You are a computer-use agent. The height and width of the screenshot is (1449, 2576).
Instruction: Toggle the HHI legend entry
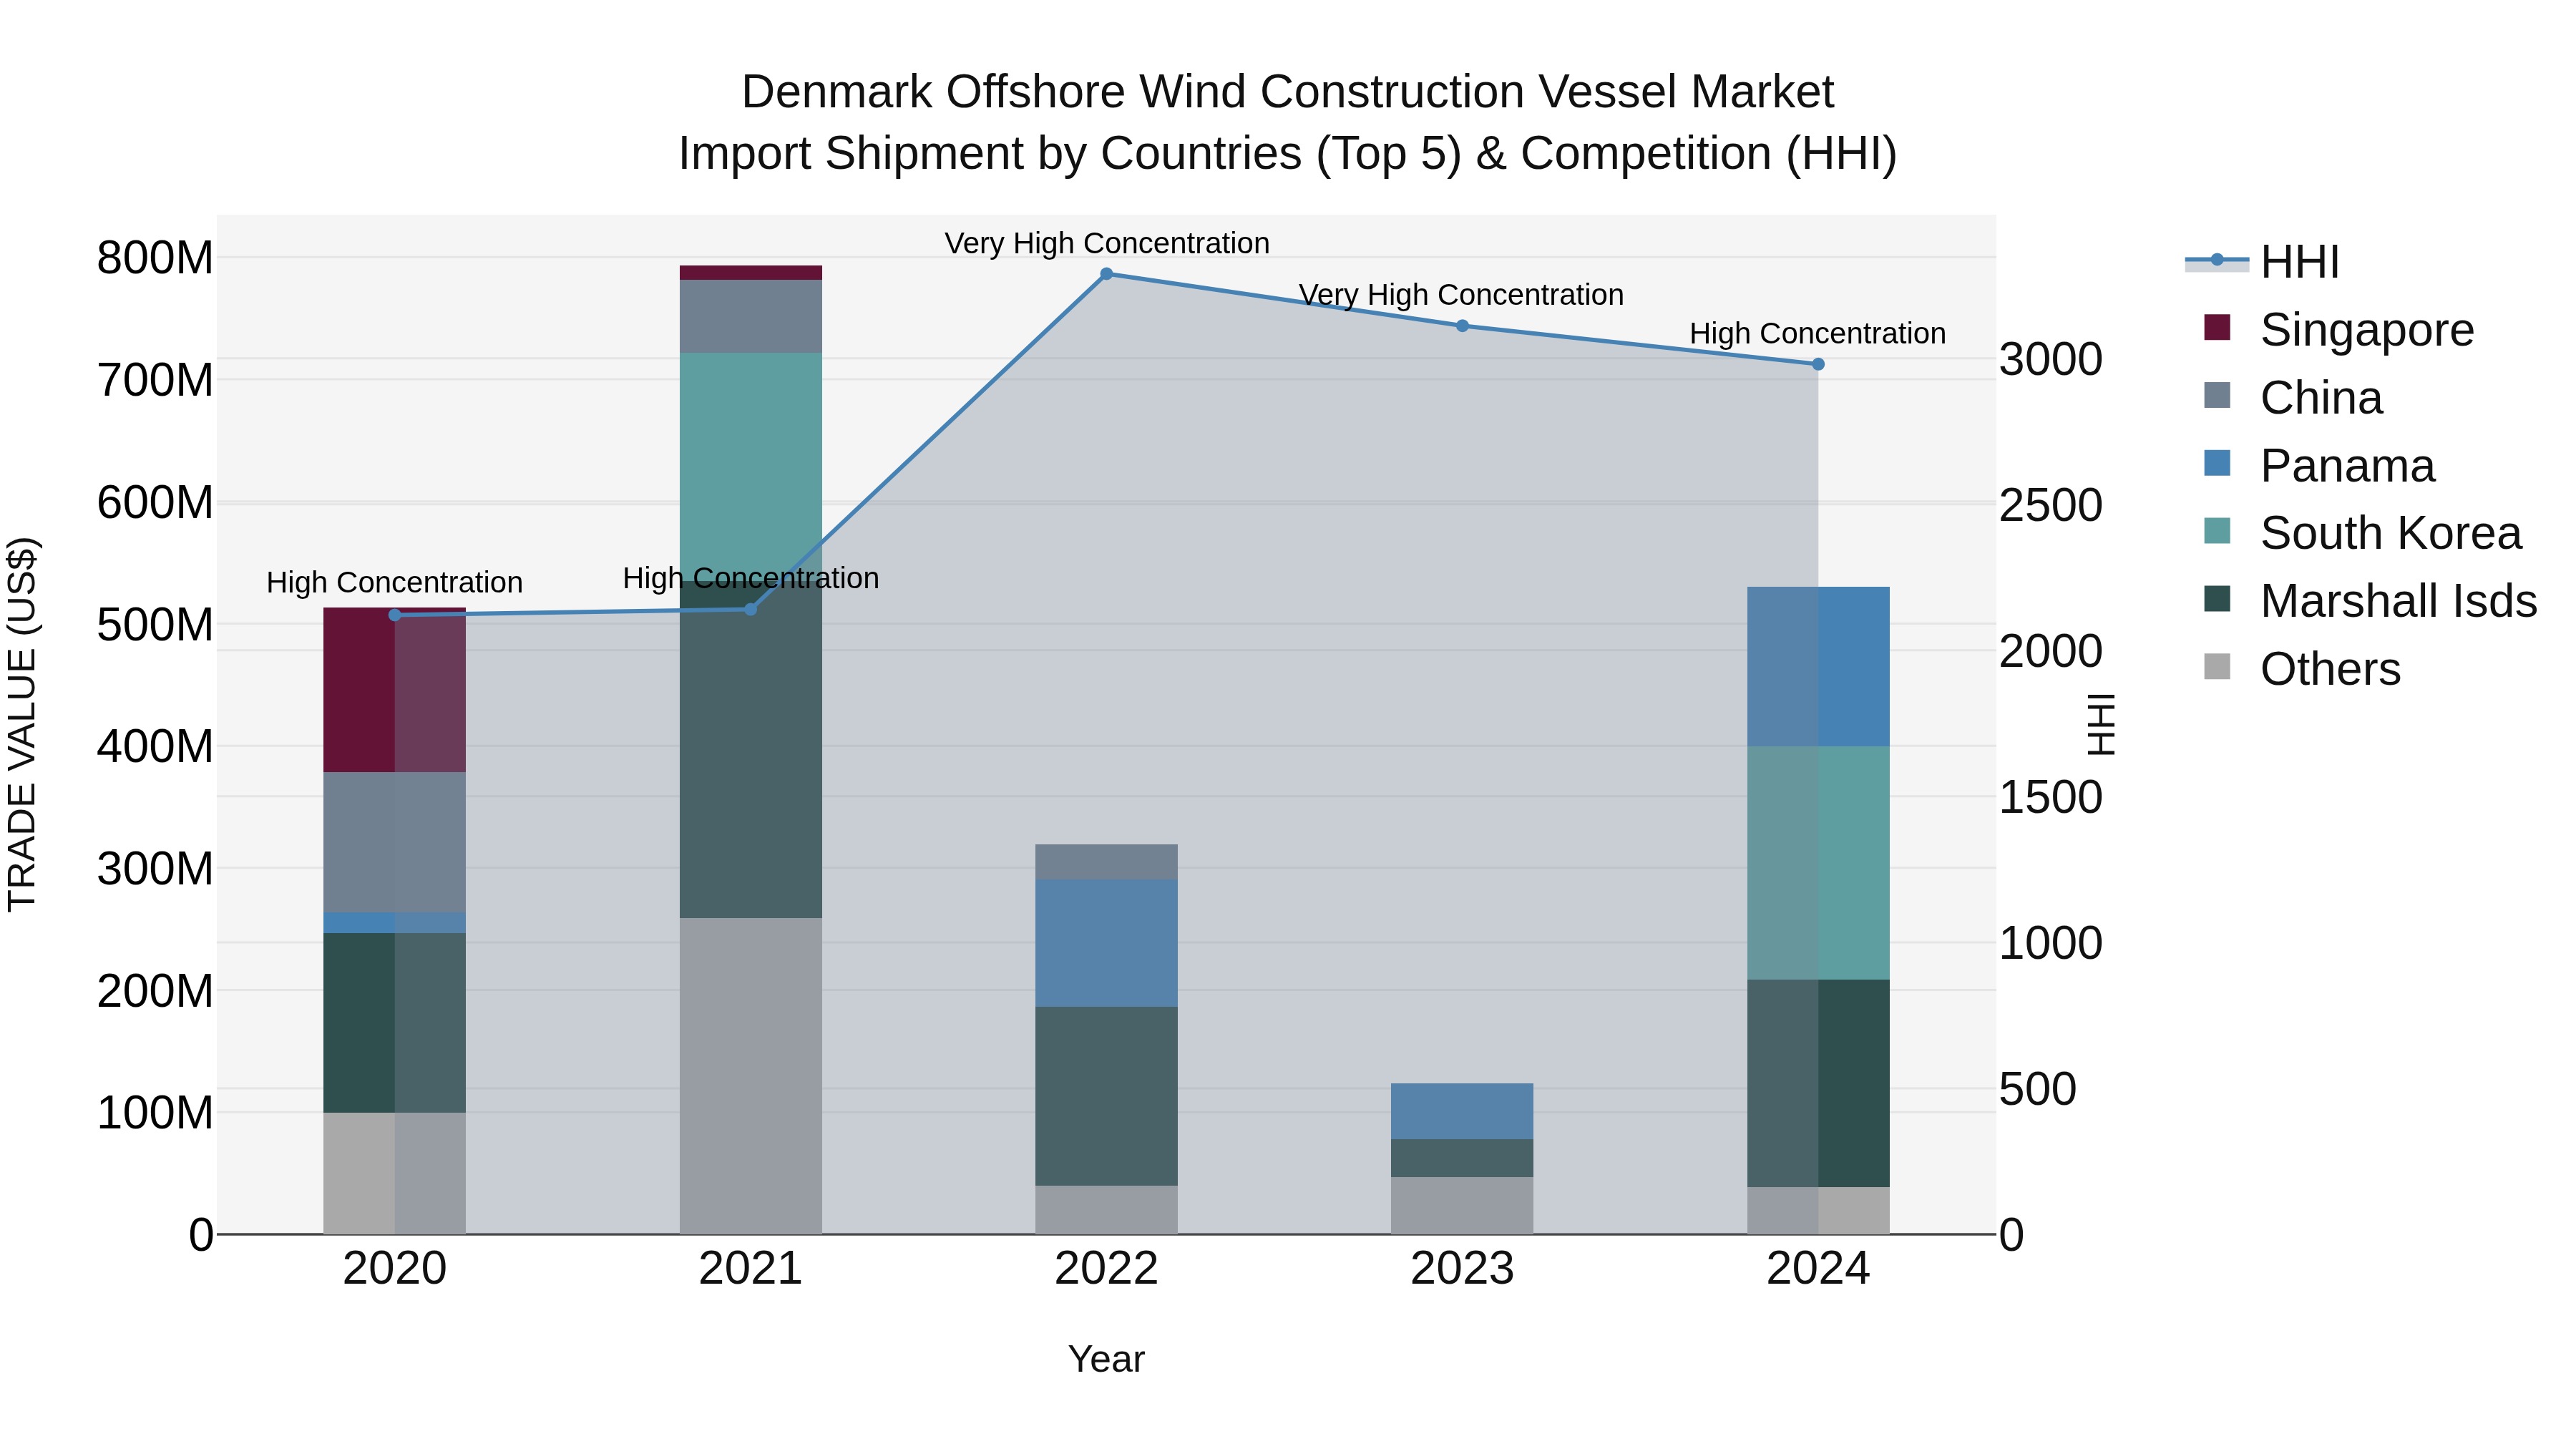pos(2262,262)
